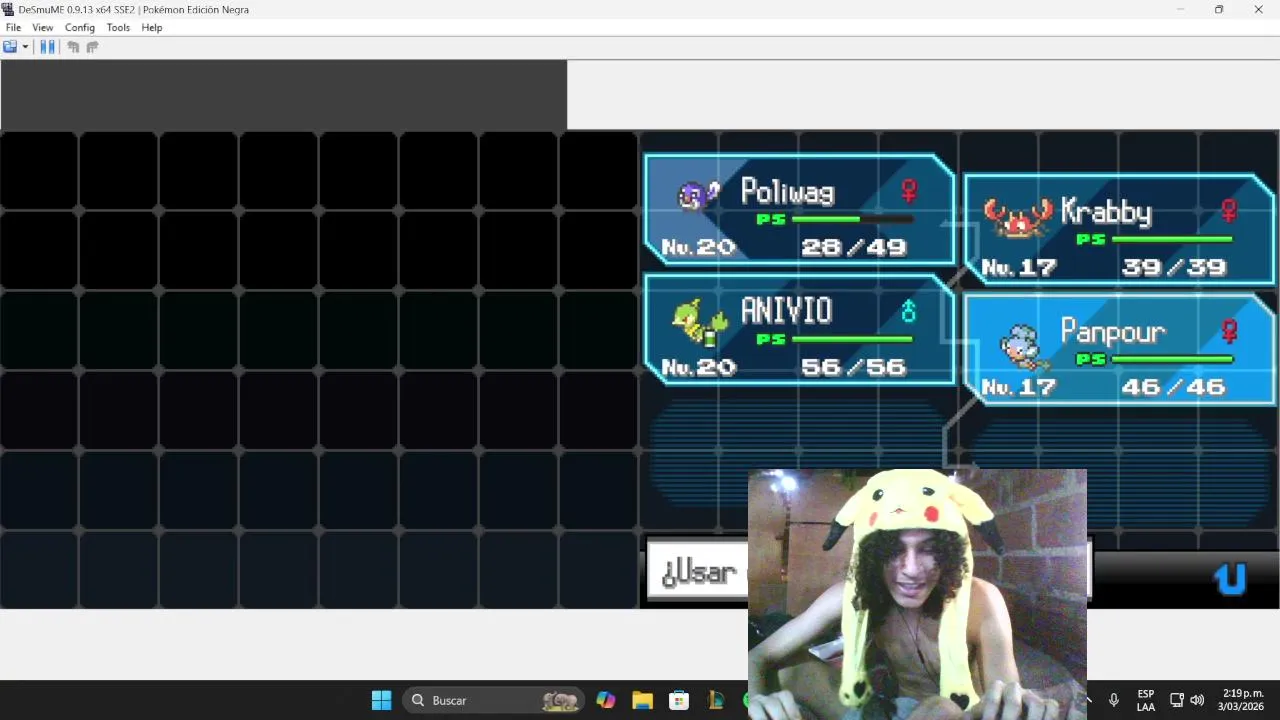
Task: Click Panpour's HP value 46/46
Action: point(1173,387)
